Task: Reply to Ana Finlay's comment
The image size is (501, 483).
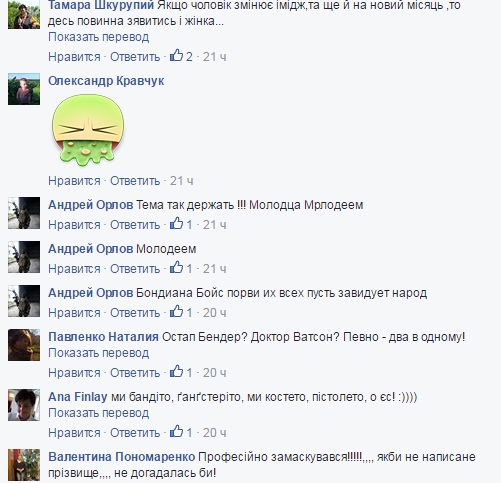Action: (x=135, y=433)
